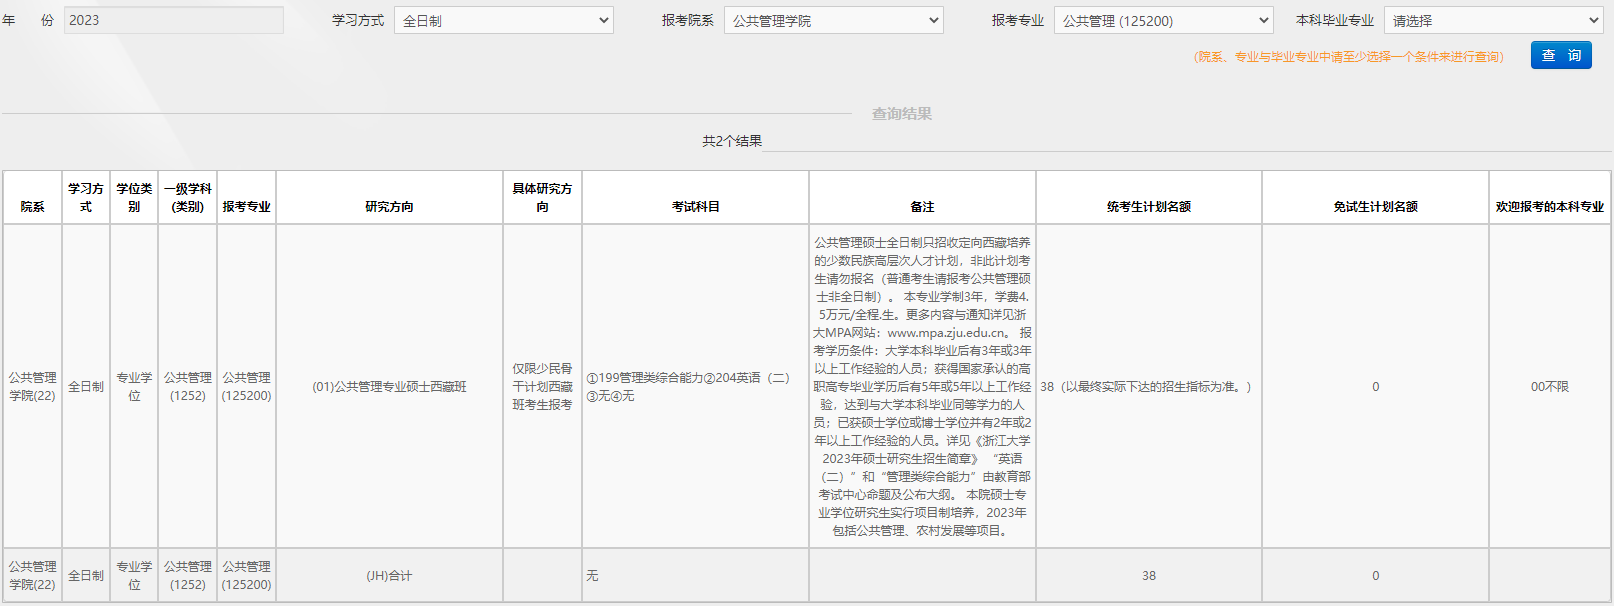Click the 研究方向 column header
Viewport: 1614px width, 606px height.
(389, 207)
